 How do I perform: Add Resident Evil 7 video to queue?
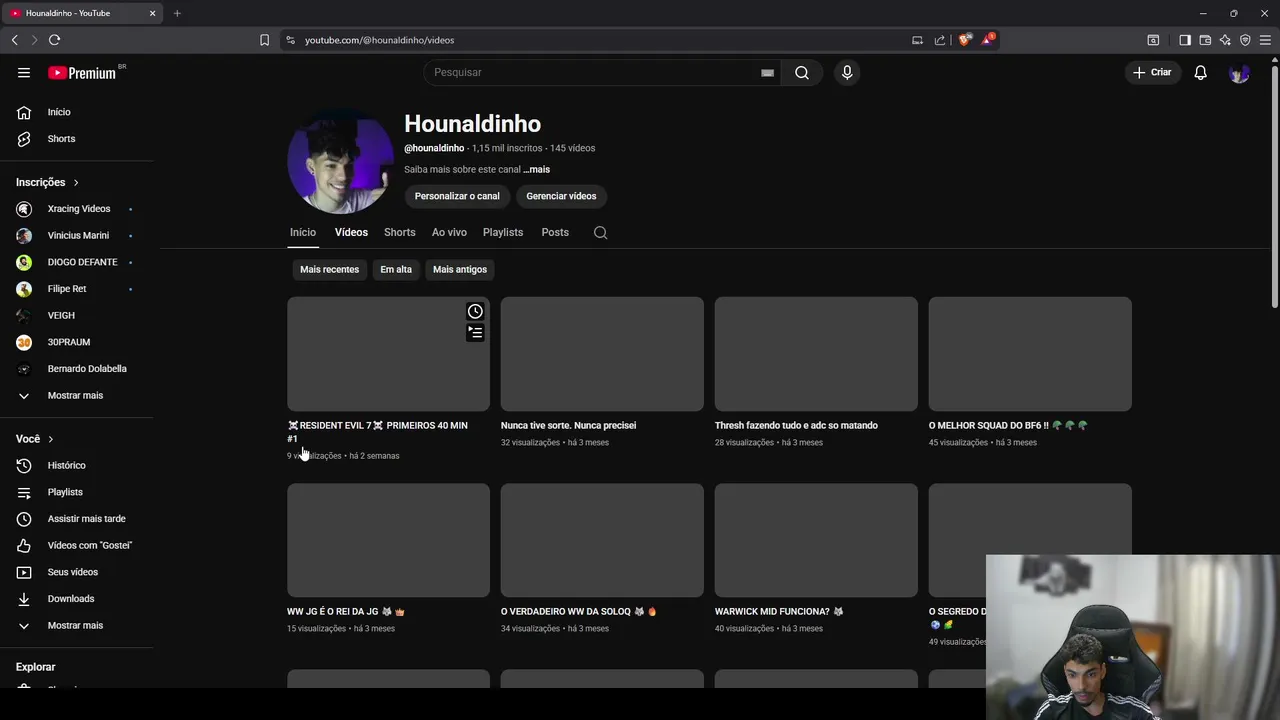click(475, 332)
